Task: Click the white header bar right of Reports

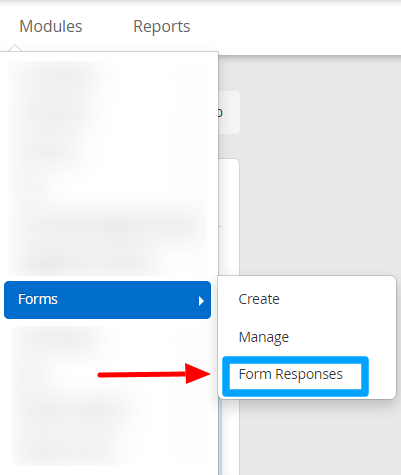Action: click(297, 27)
